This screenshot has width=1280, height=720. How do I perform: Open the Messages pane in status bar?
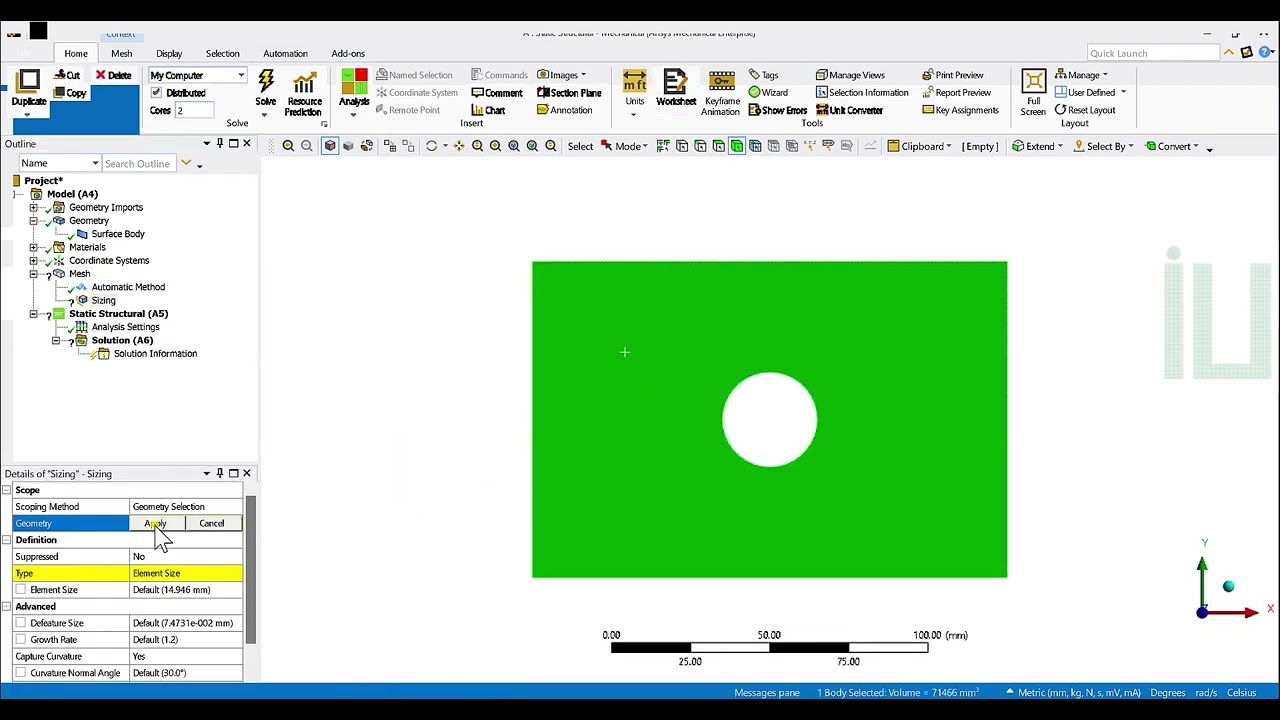tap(767, 693)
